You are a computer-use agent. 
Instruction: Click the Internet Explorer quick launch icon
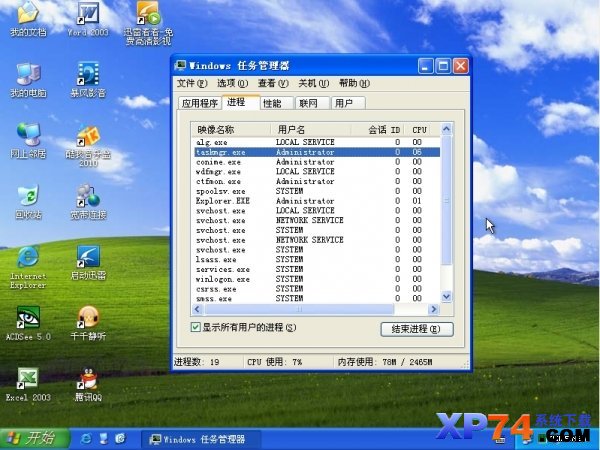[x=86, y=439]
